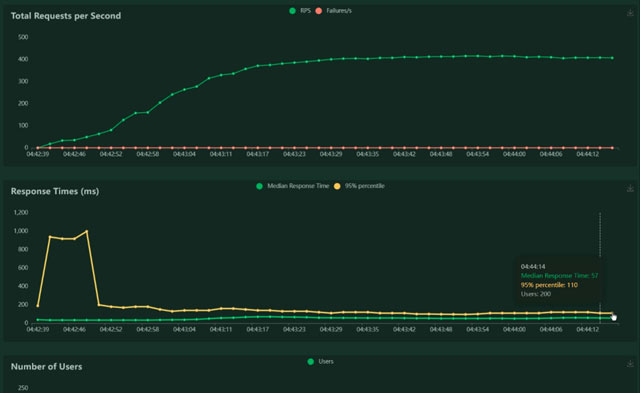Click the 04:42:46 x-axis label in Response Times
Screen dimensions: 640x393
(x=74, y=329)
